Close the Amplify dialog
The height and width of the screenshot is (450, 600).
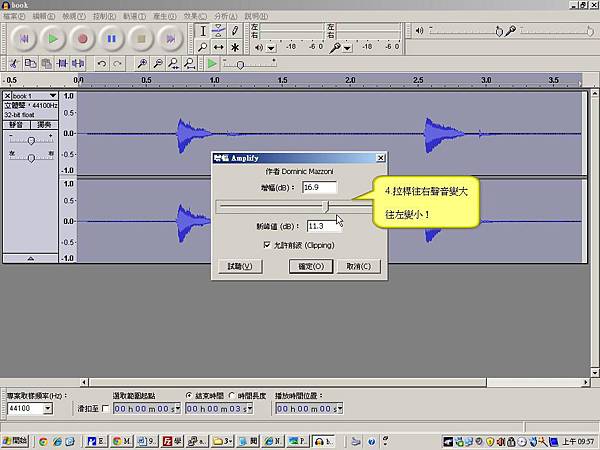[380, 158]
